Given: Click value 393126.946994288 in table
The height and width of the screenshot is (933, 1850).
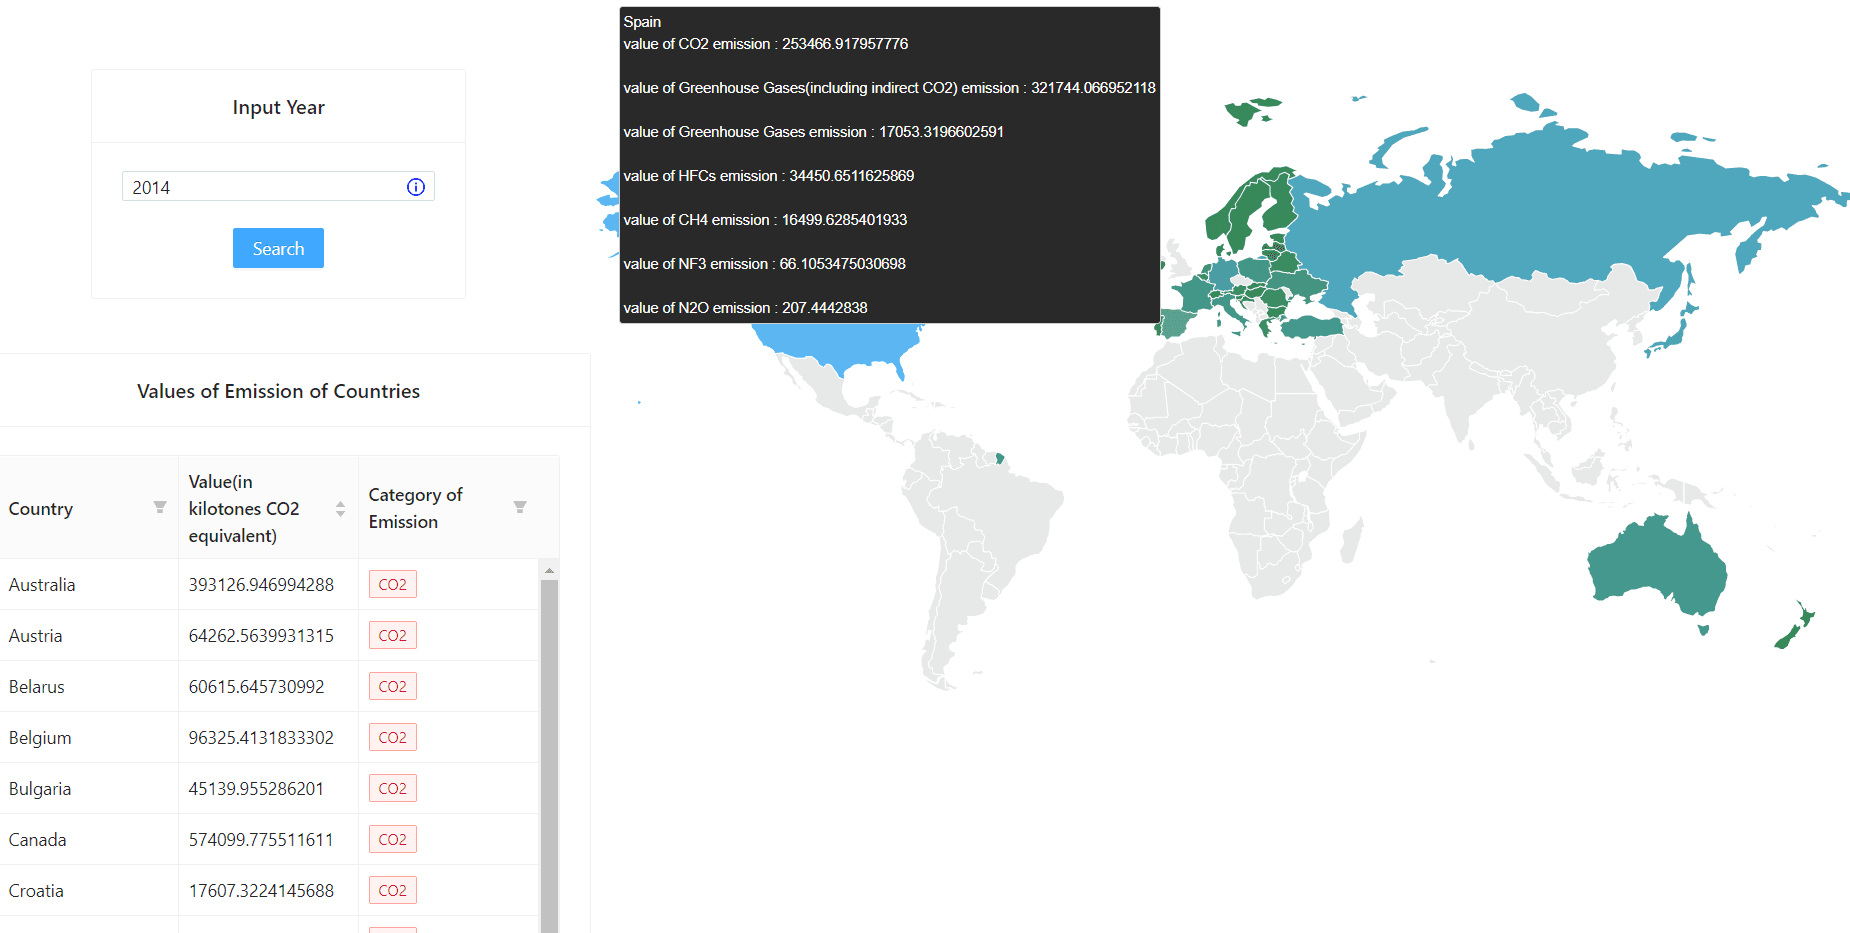Looking at the screenshot, I should coord(261,585).
